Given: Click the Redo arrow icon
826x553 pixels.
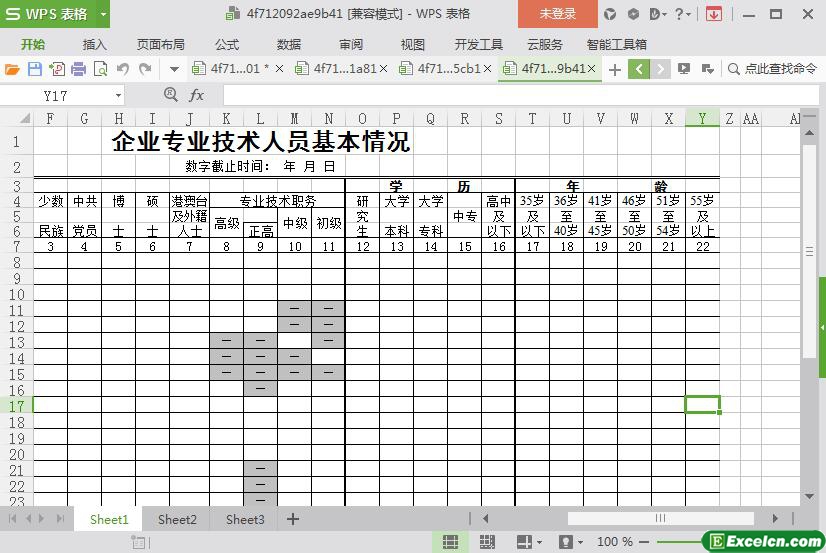Looking at the screenshot, I should 145,69.
